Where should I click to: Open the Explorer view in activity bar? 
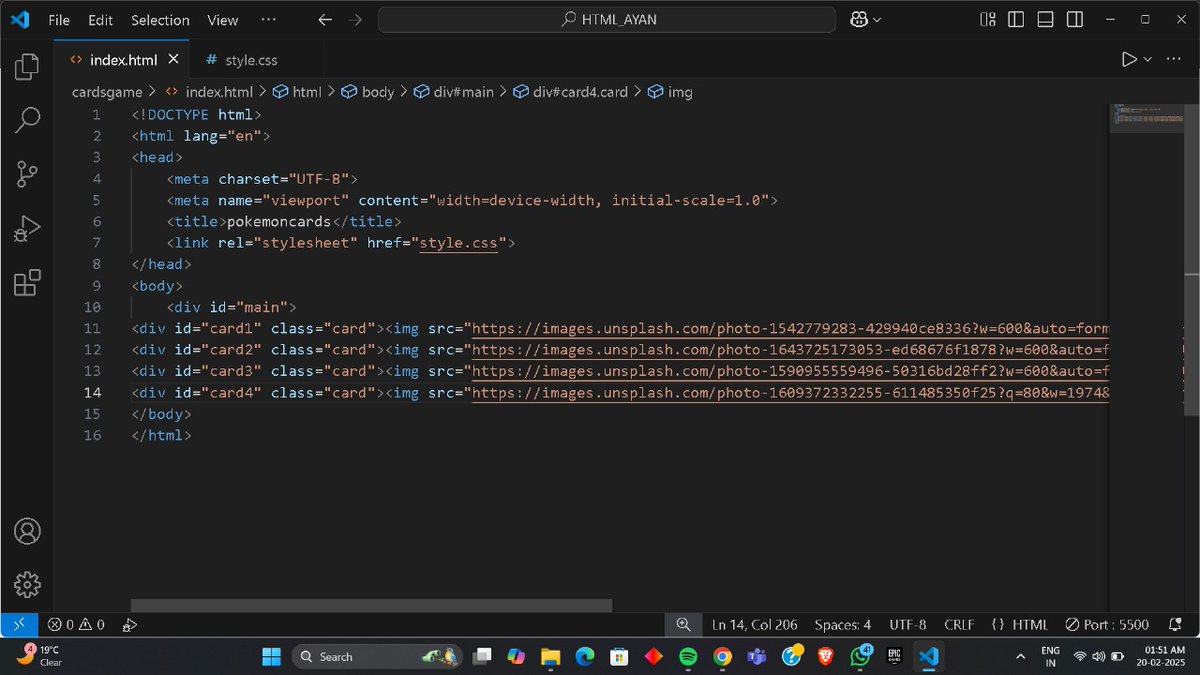27,68
